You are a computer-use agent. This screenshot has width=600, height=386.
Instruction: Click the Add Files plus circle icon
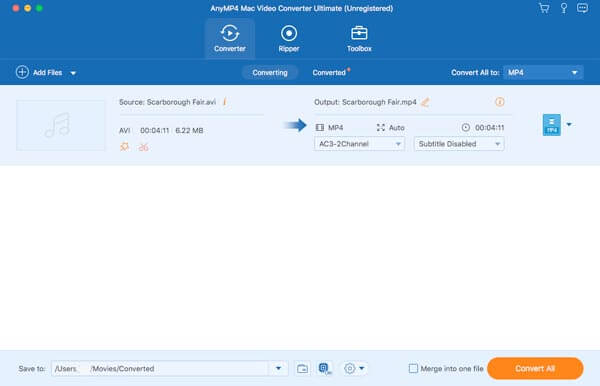pyautogui.click(x=22, y=72)
